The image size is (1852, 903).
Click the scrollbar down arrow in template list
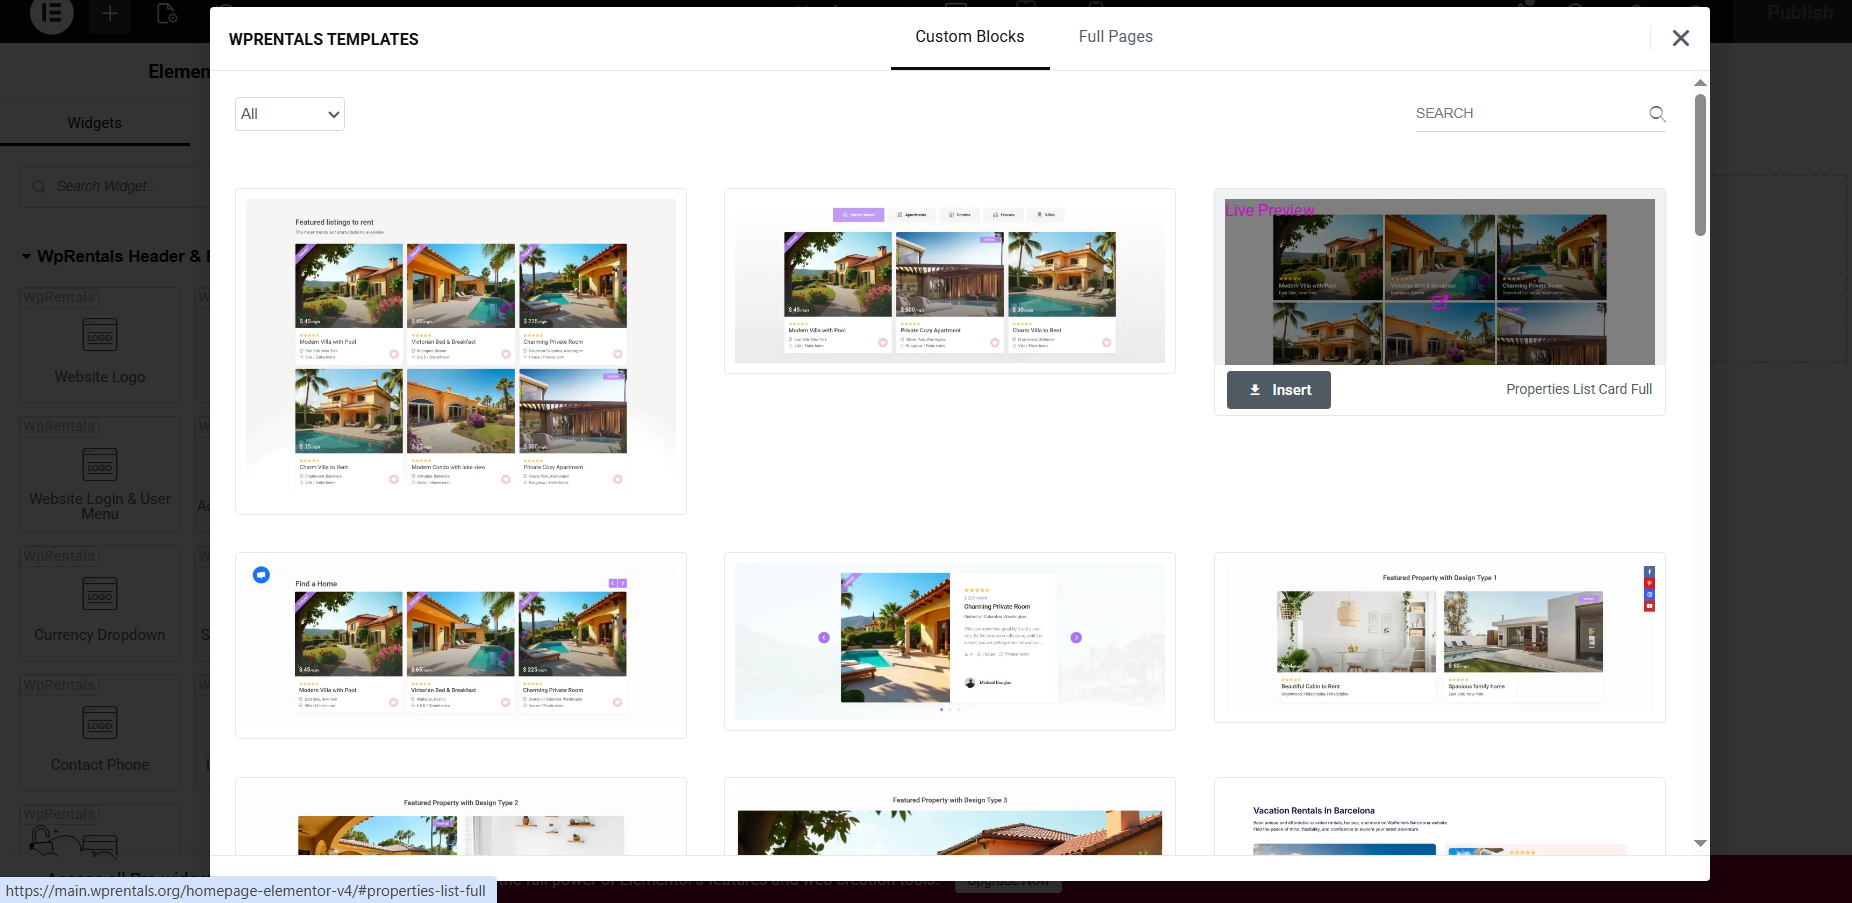click(x=1700, y=843)
